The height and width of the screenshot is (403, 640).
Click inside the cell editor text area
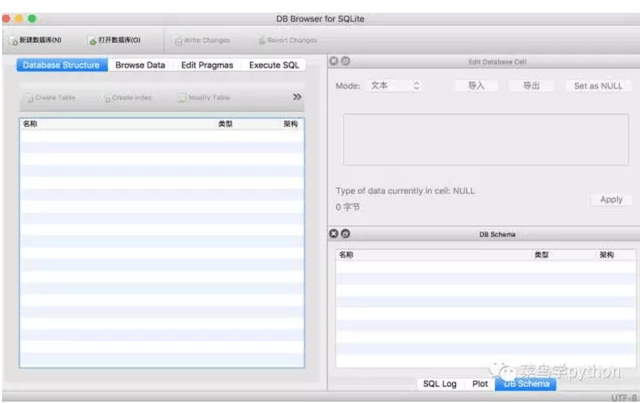[x=486, y=140]
